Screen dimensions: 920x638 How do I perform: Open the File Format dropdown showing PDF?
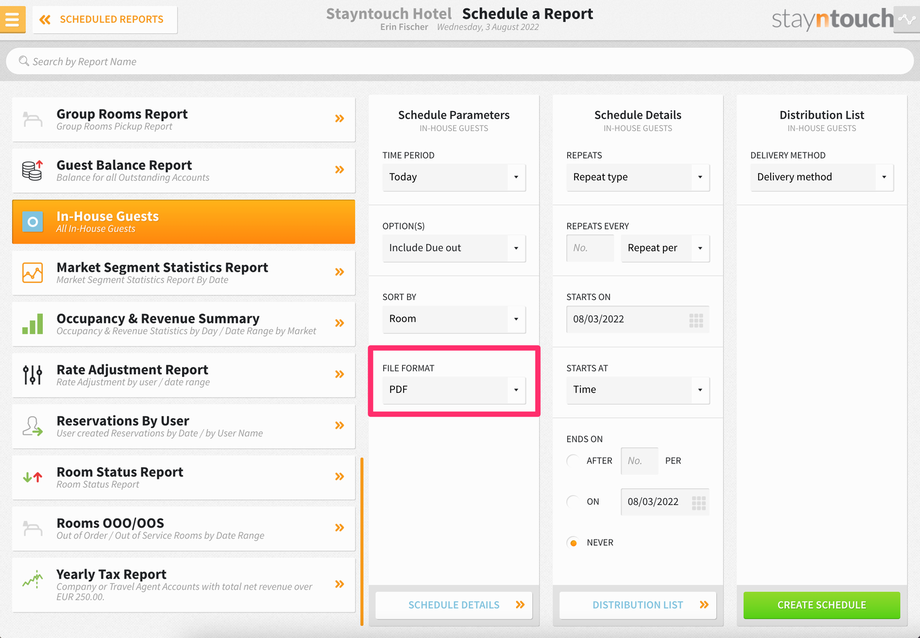(x=454, y=390)
